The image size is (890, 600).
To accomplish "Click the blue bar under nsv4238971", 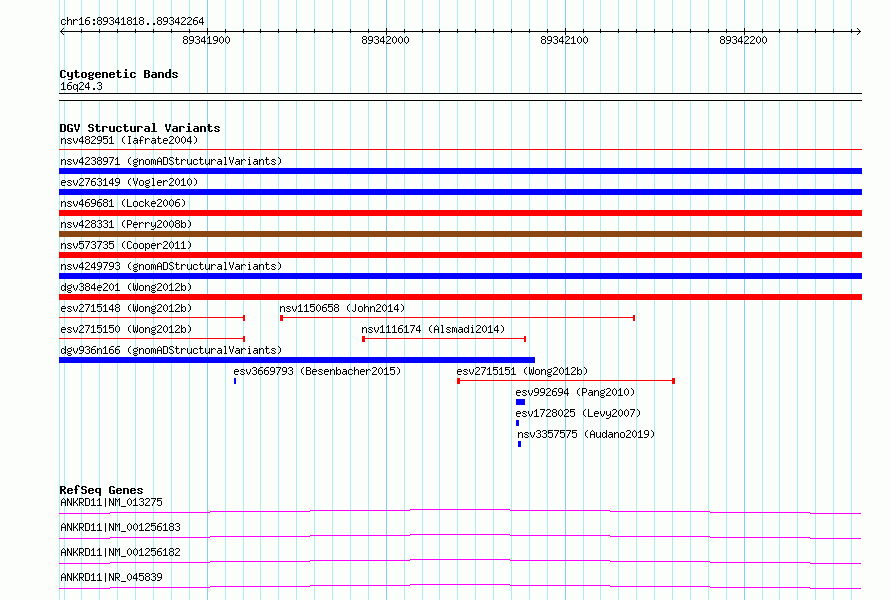I will pos(460,171).
